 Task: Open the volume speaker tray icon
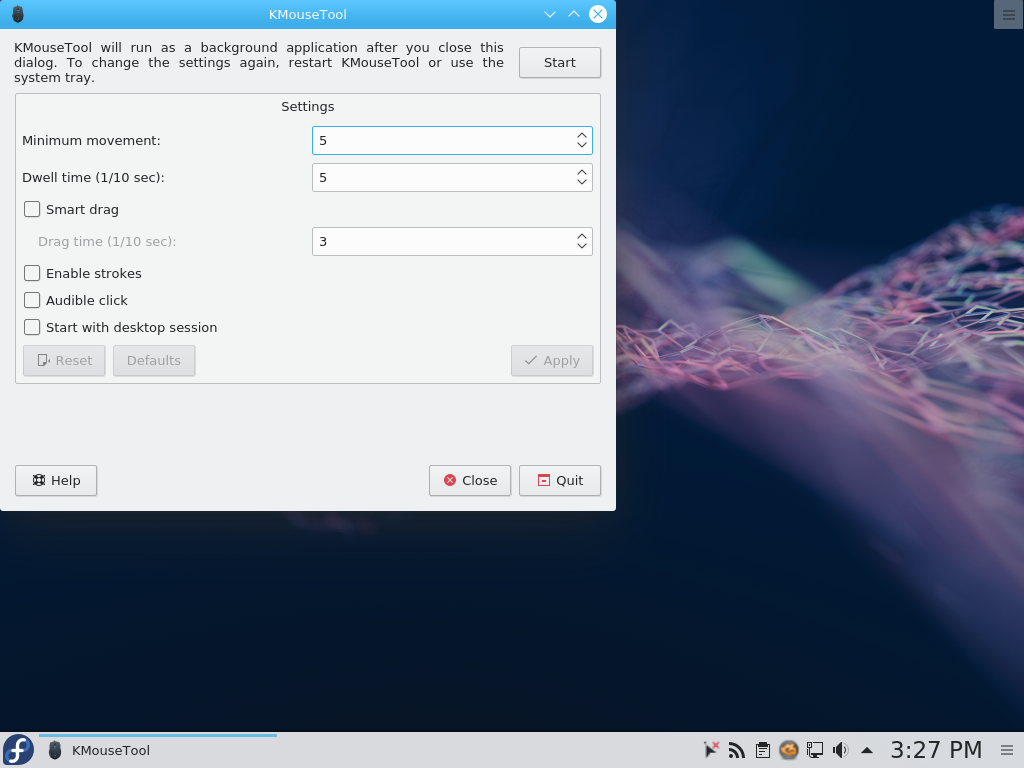point(840,750)
